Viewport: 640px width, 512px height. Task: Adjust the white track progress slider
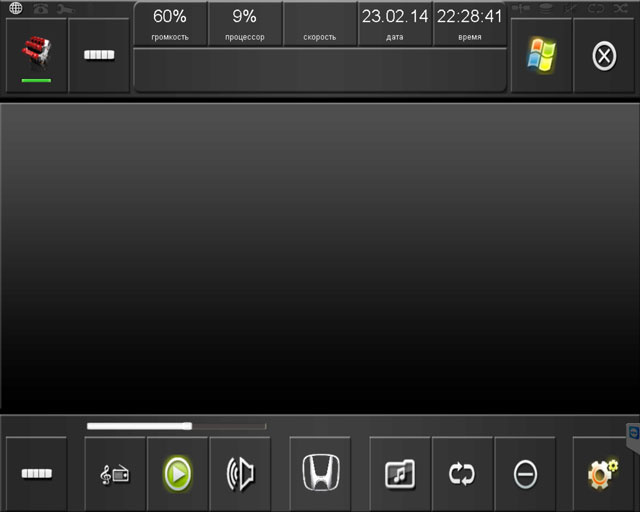176,426
